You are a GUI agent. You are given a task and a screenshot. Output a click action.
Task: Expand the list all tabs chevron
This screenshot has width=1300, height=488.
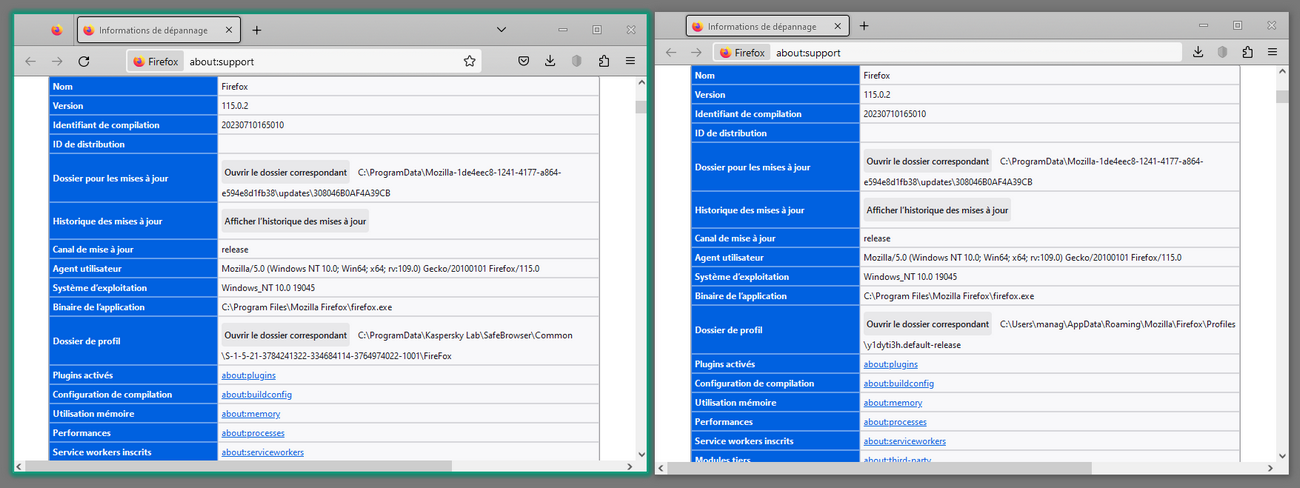coord(501,30)
